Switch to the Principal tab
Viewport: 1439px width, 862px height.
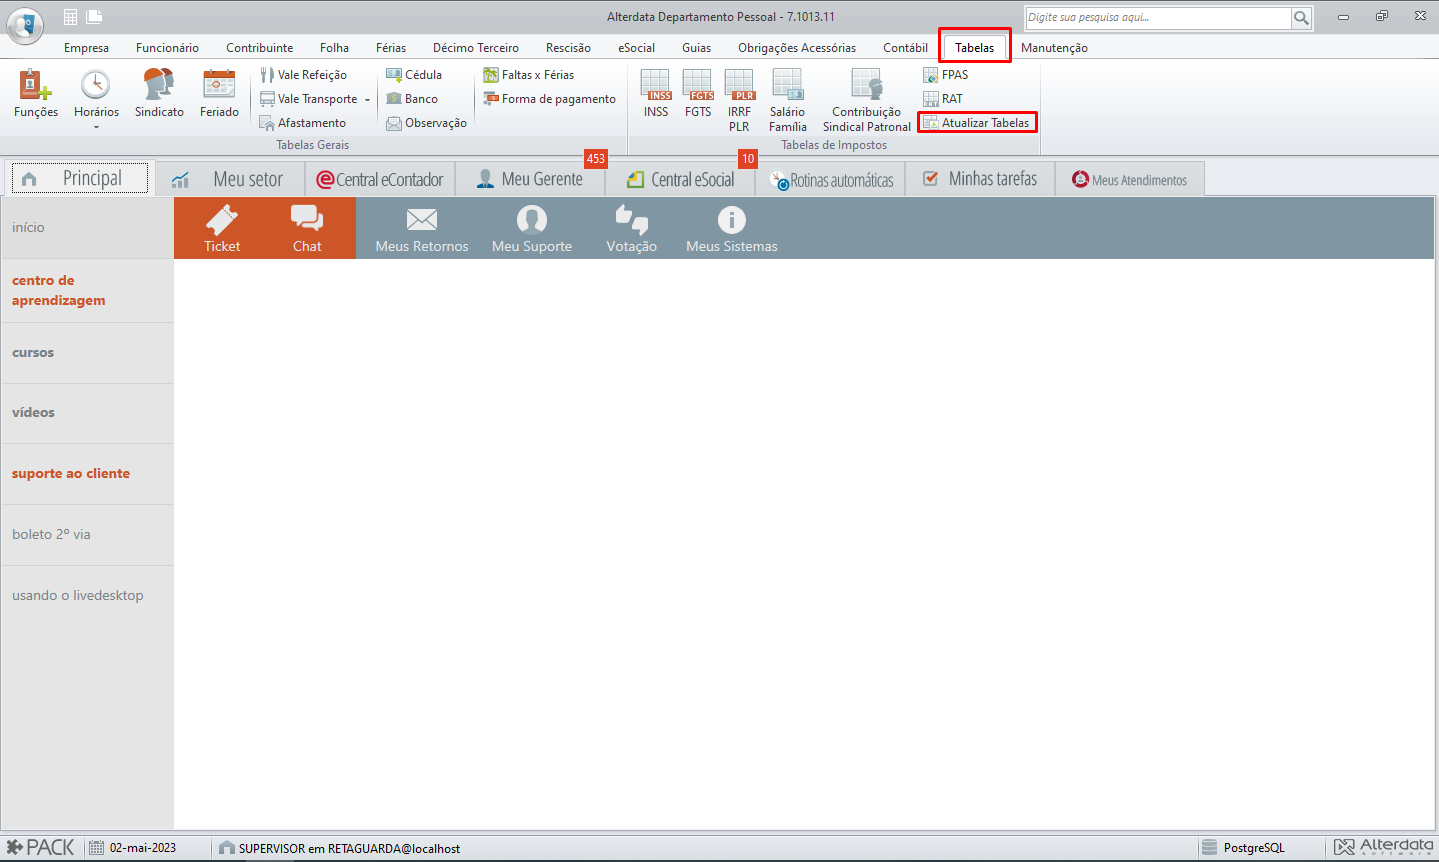80,179
